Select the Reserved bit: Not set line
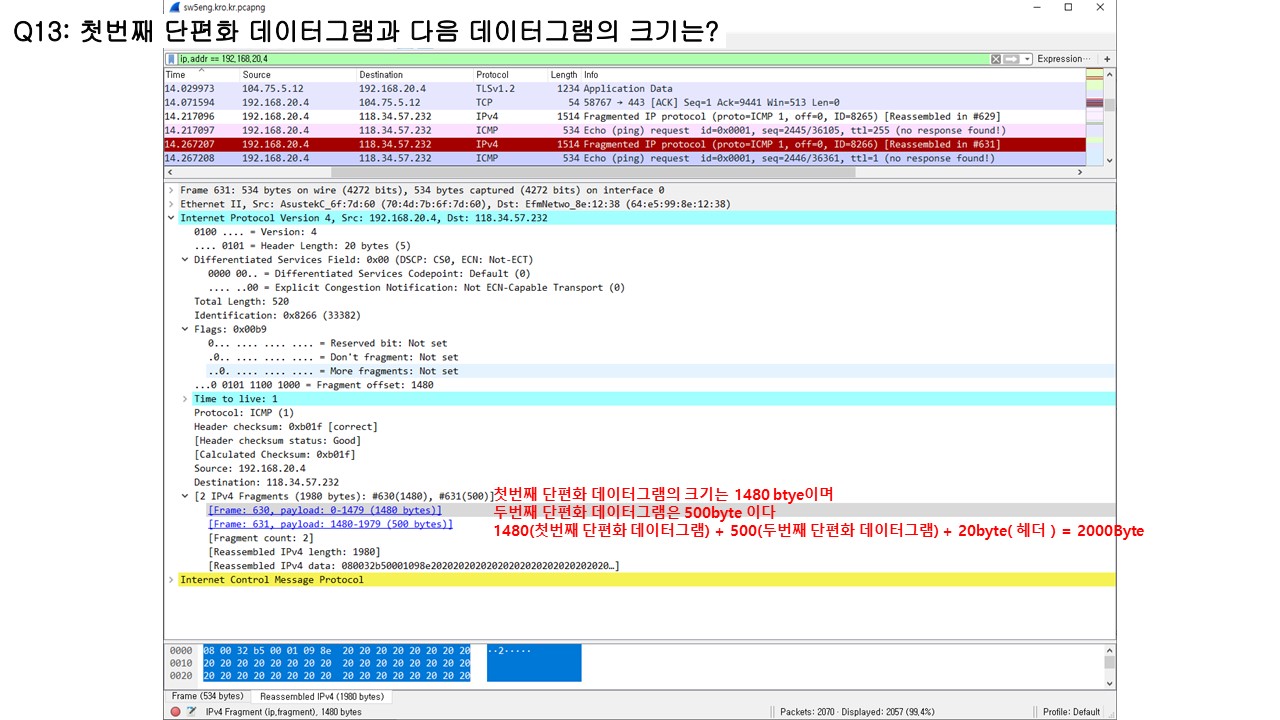 click(328, 343)
